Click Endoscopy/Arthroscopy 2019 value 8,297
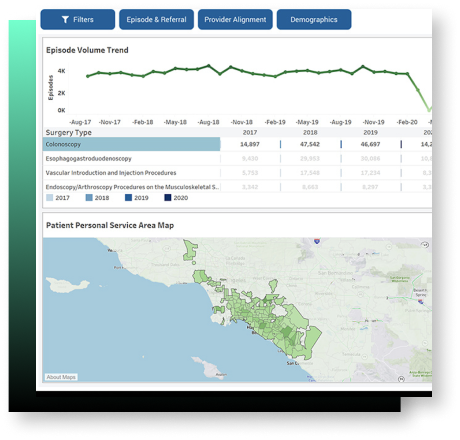The width and height of the screenshot is (460, 440). click(370, 187)
